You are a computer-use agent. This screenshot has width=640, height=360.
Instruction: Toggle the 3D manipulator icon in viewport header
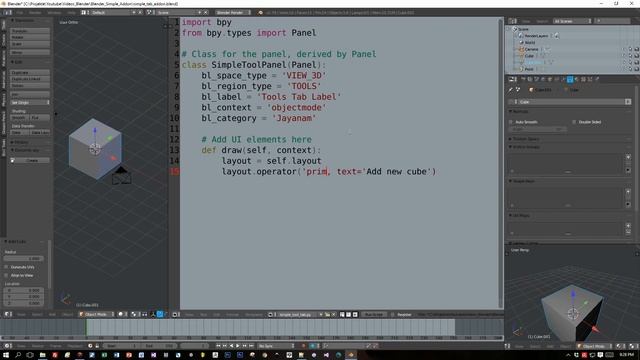153,314
